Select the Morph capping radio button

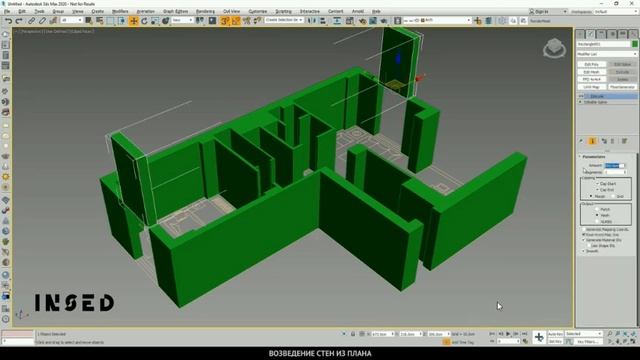pos(591,196)
